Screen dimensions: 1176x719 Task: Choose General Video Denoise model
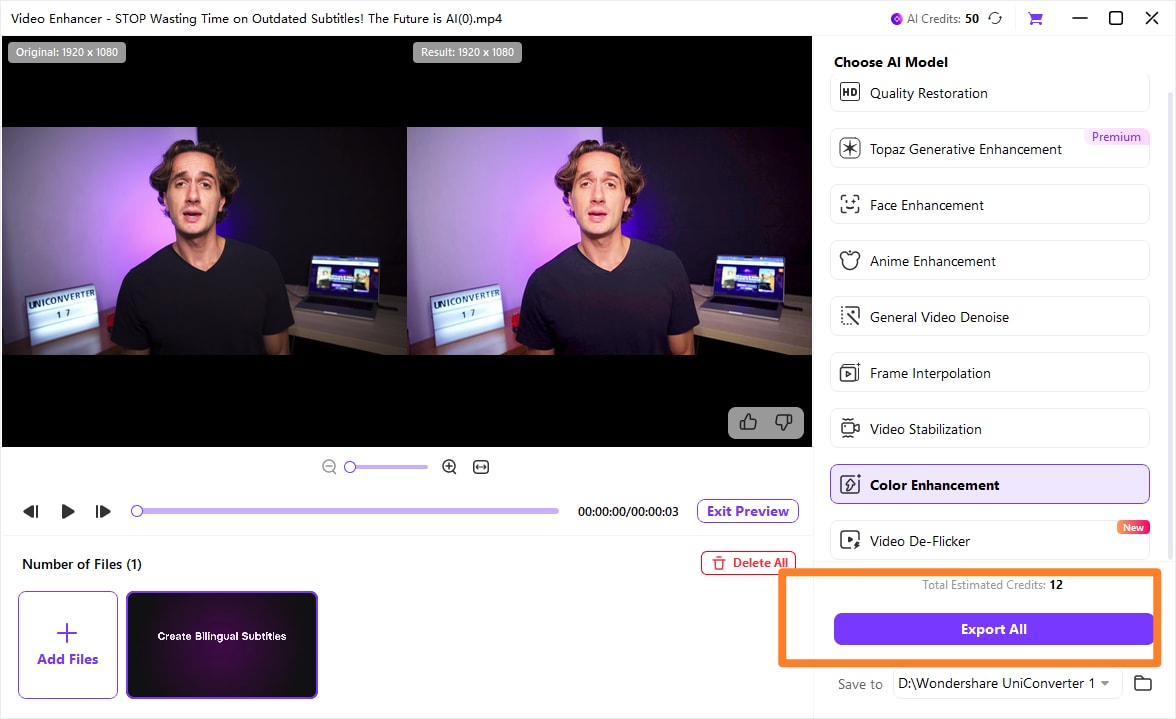pyautogui.click(x=990, y=316)
